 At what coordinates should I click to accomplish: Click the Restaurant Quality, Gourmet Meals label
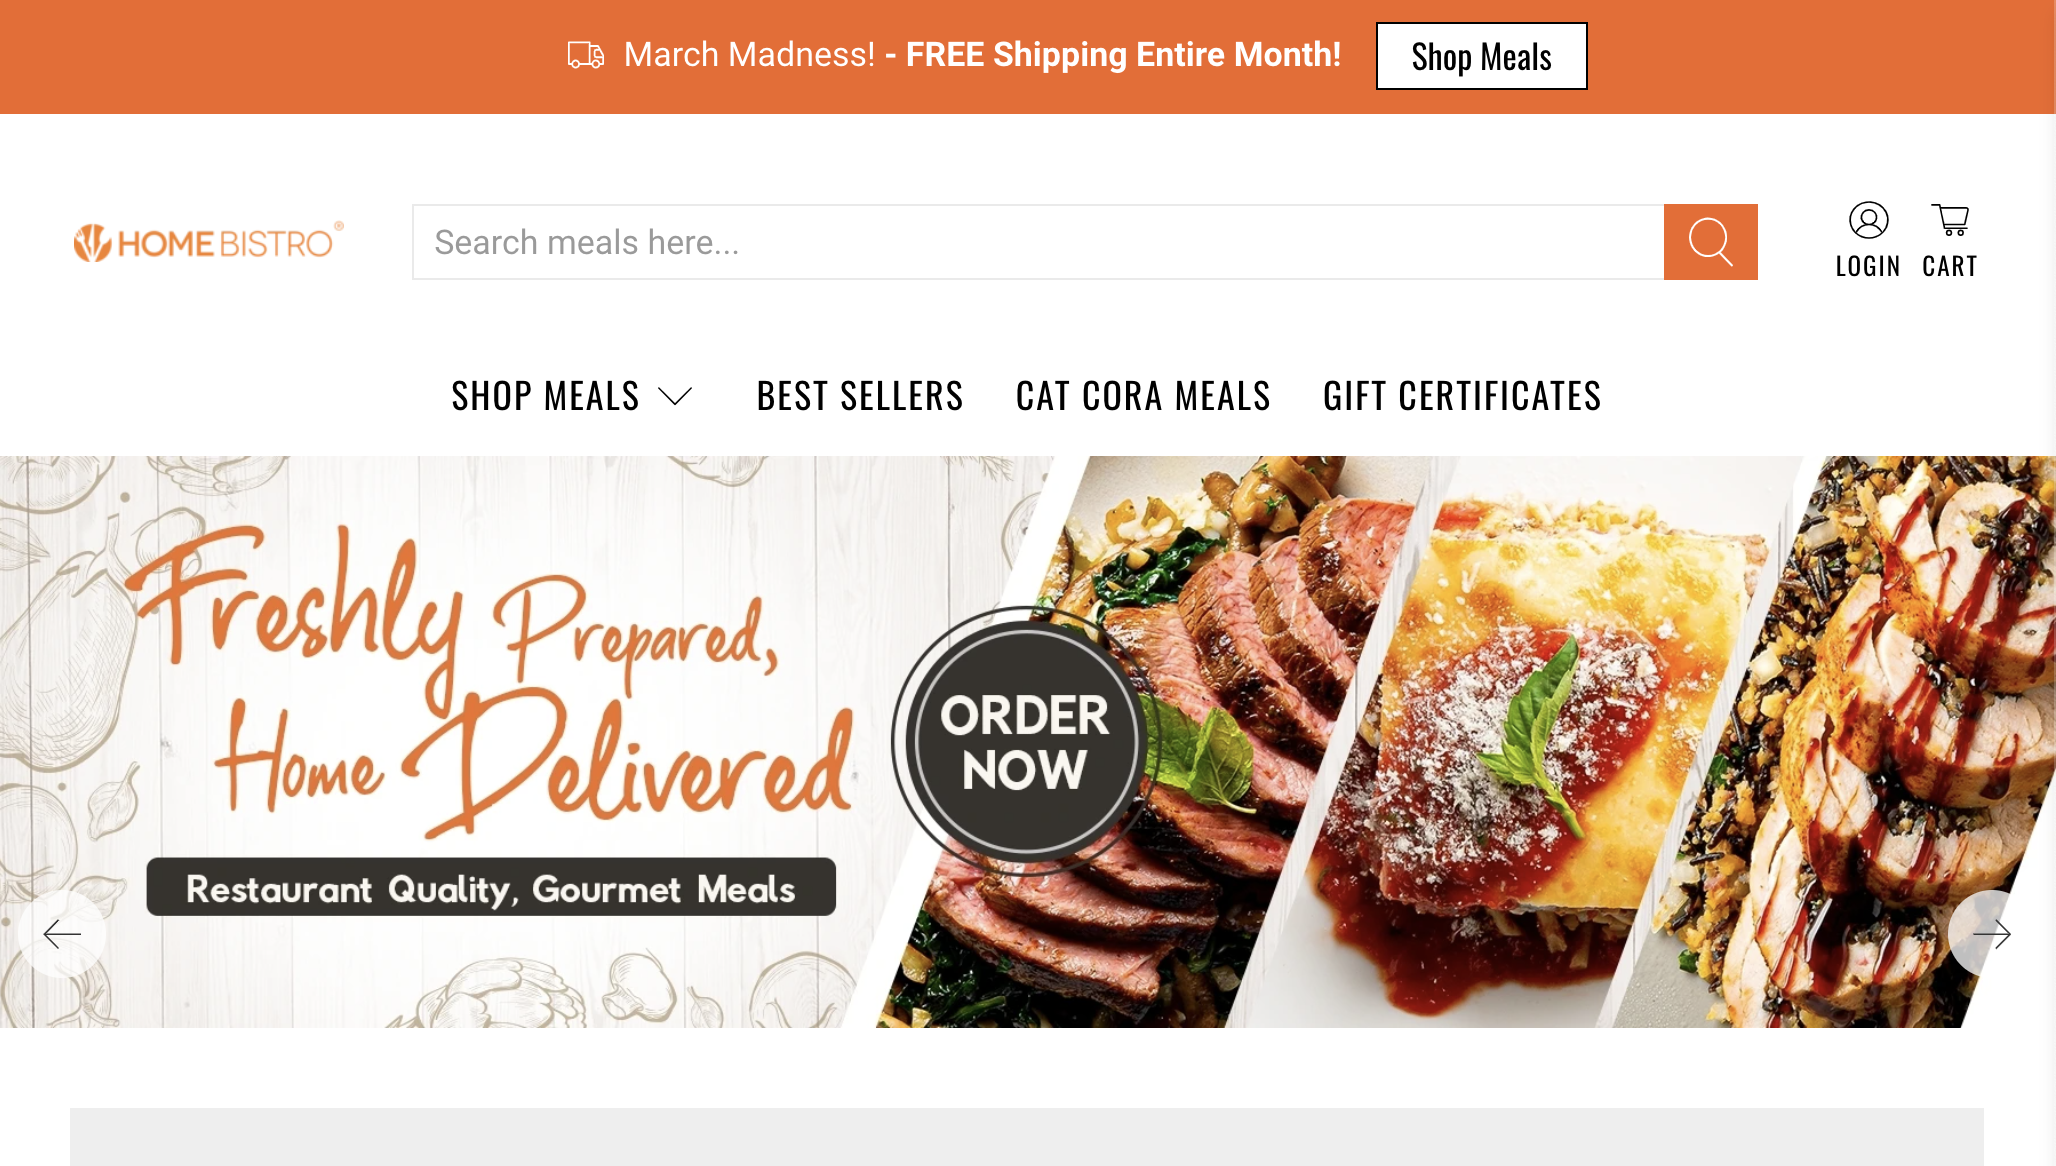click(x=491, y=888)
